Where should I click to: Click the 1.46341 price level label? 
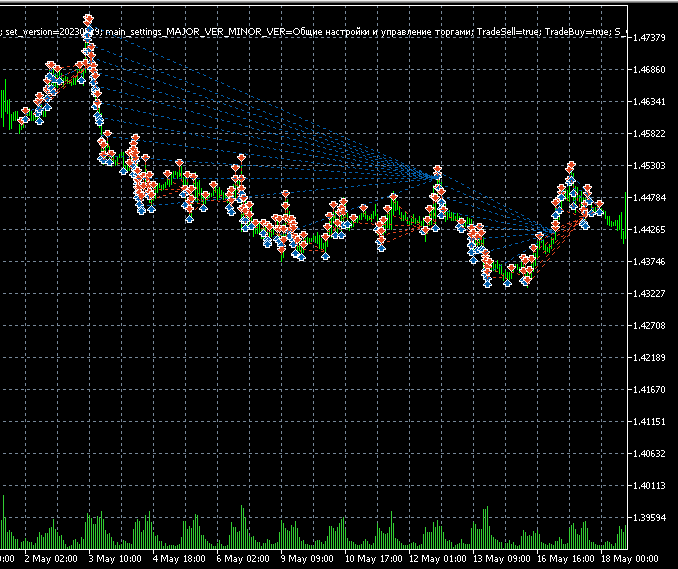[649, 102]
